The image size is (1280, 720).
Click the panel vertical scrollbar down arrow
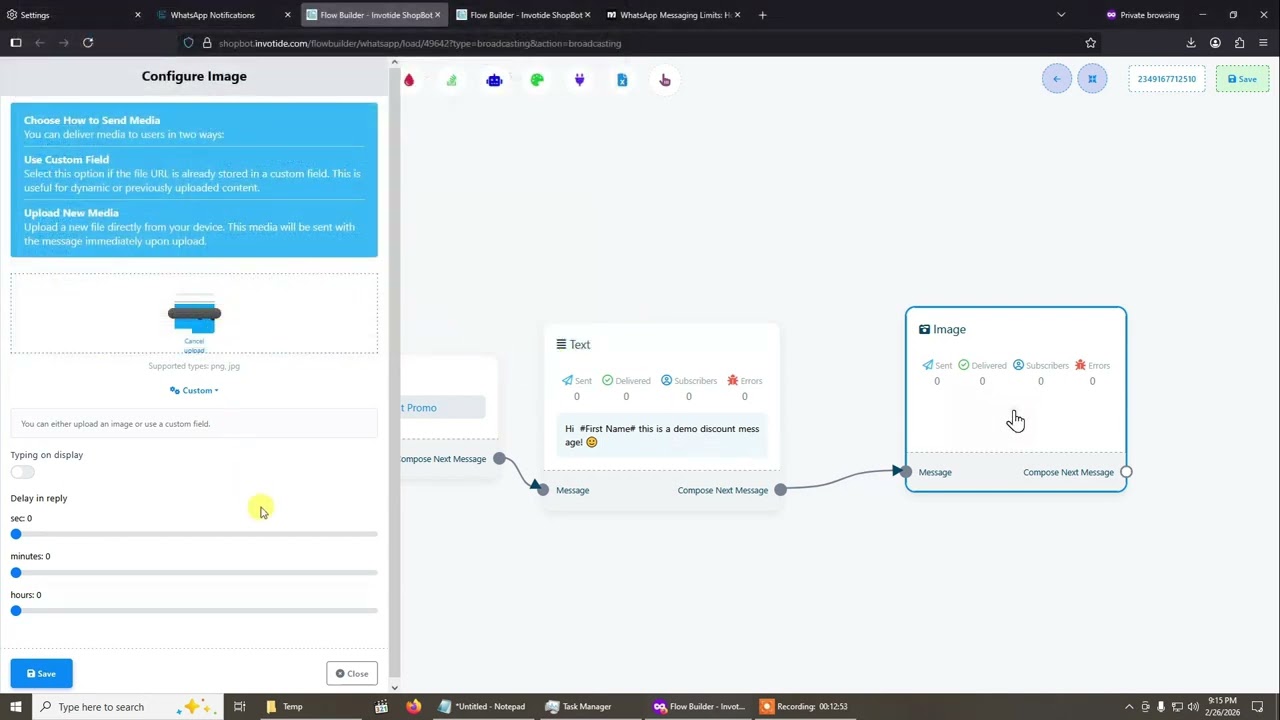click(395, 687)
